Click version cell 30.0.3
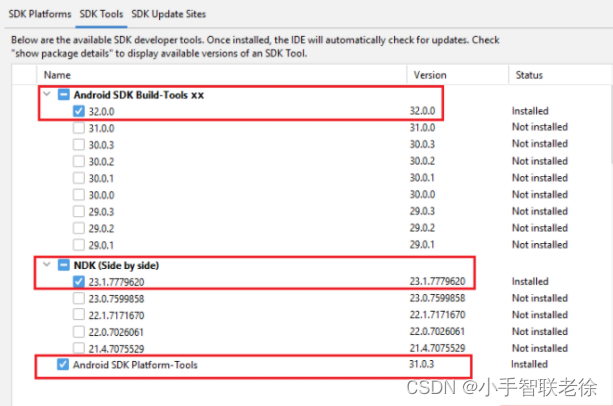 click(x=422, y=144)
